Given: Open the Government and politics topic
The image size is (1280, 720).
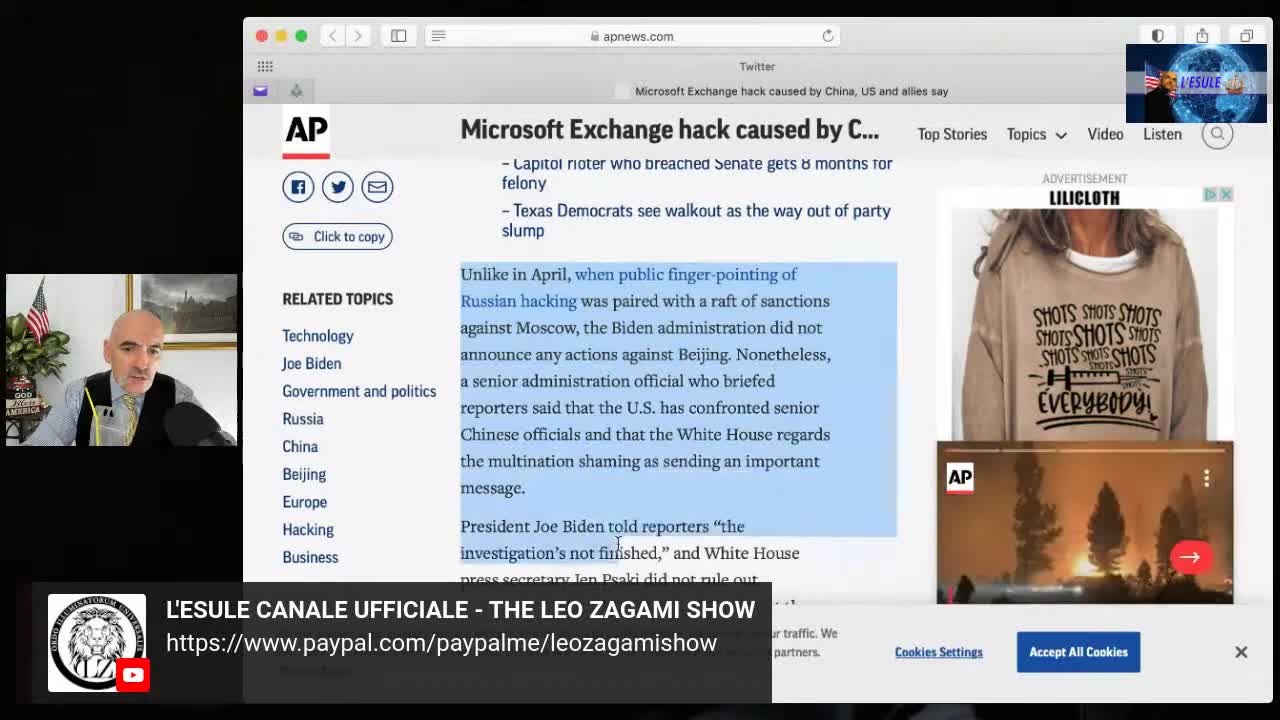Looking at the screenshot, I should click(359, 391).
